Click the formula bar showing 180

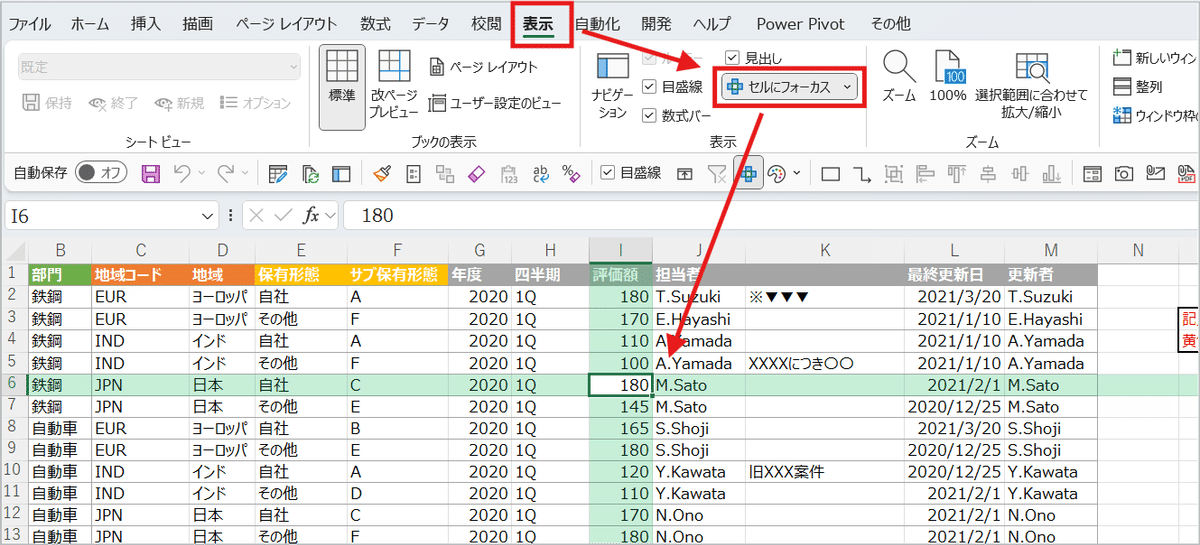pos(770,215)
